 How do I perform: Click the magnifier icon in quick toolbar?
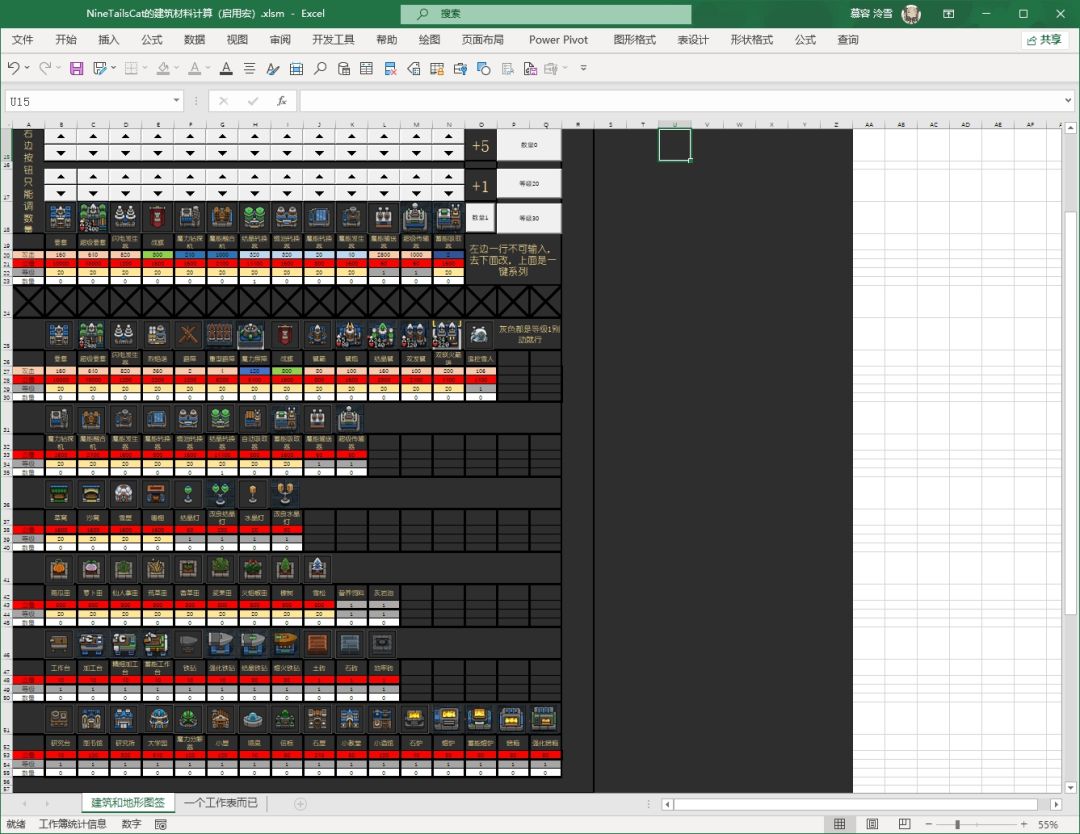coord(320,68)
